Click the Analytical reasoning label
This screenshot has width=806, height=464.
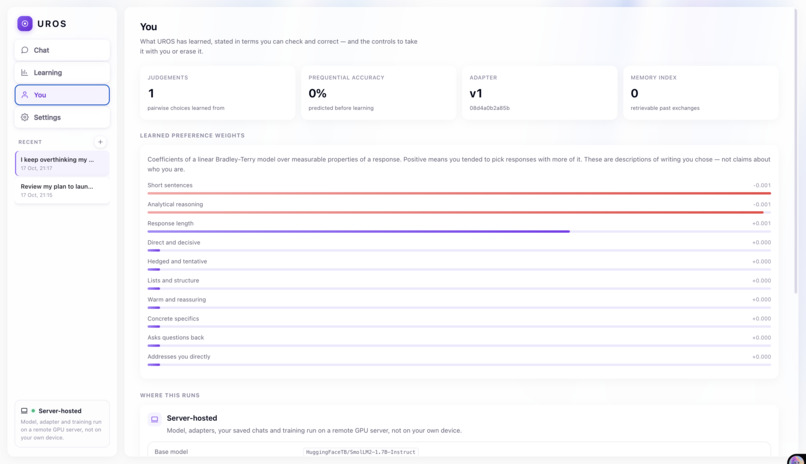(x=175, y=205)
